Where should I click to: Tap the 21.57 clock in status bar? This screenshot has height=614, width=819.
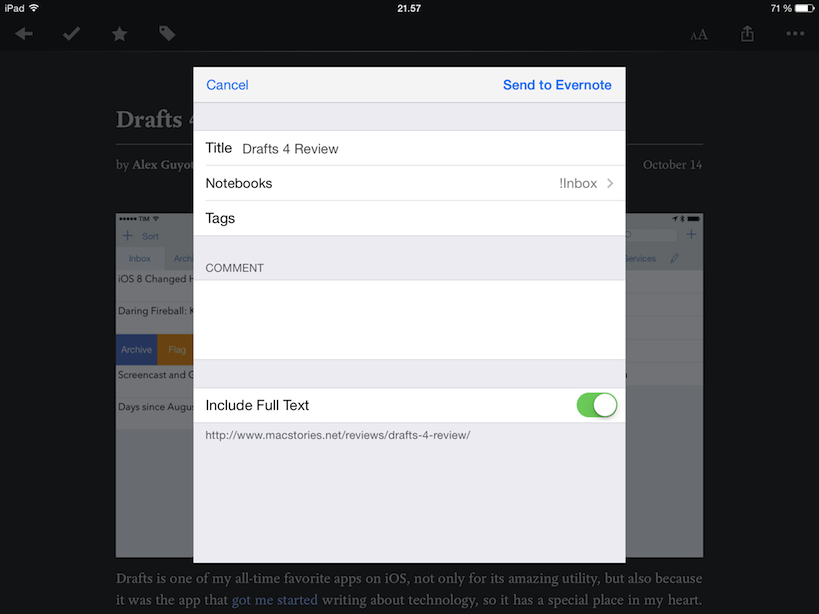pos(409,8)
